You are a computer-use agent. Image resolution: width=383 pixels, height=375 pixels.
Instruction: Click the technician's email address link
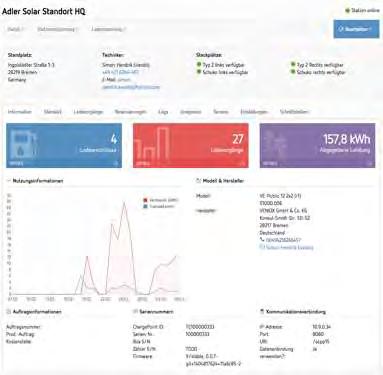(131, 87)
